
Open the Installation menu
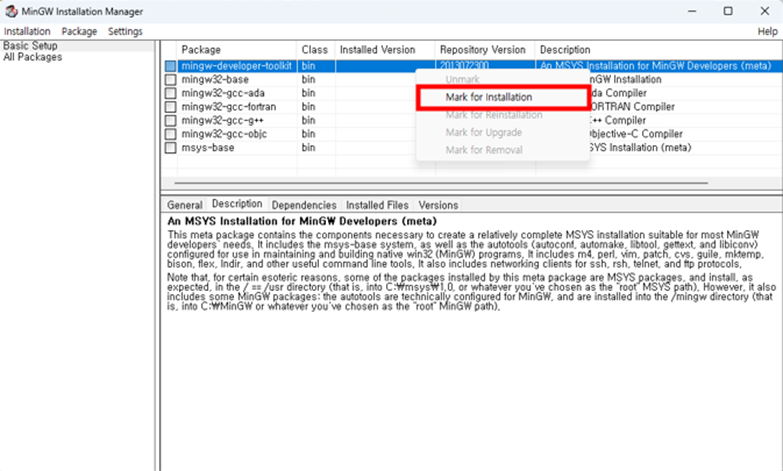pyautogui.click(x=27, y=31)
